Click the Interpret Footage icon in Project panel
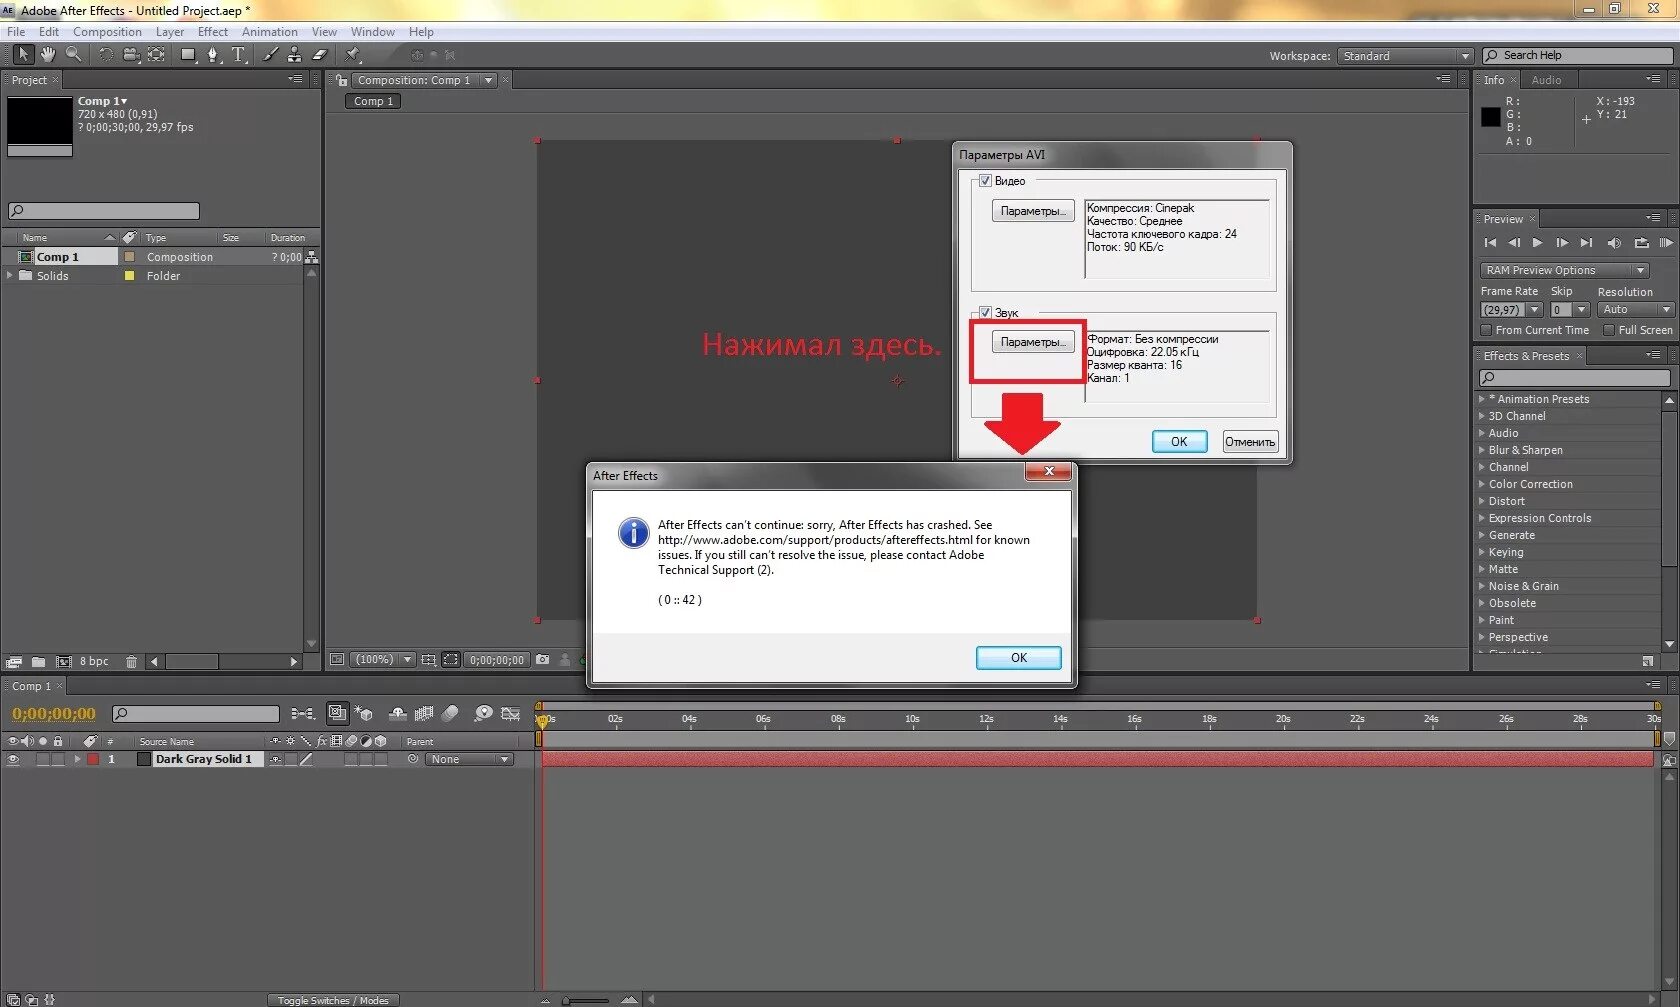 pos(14,662)
